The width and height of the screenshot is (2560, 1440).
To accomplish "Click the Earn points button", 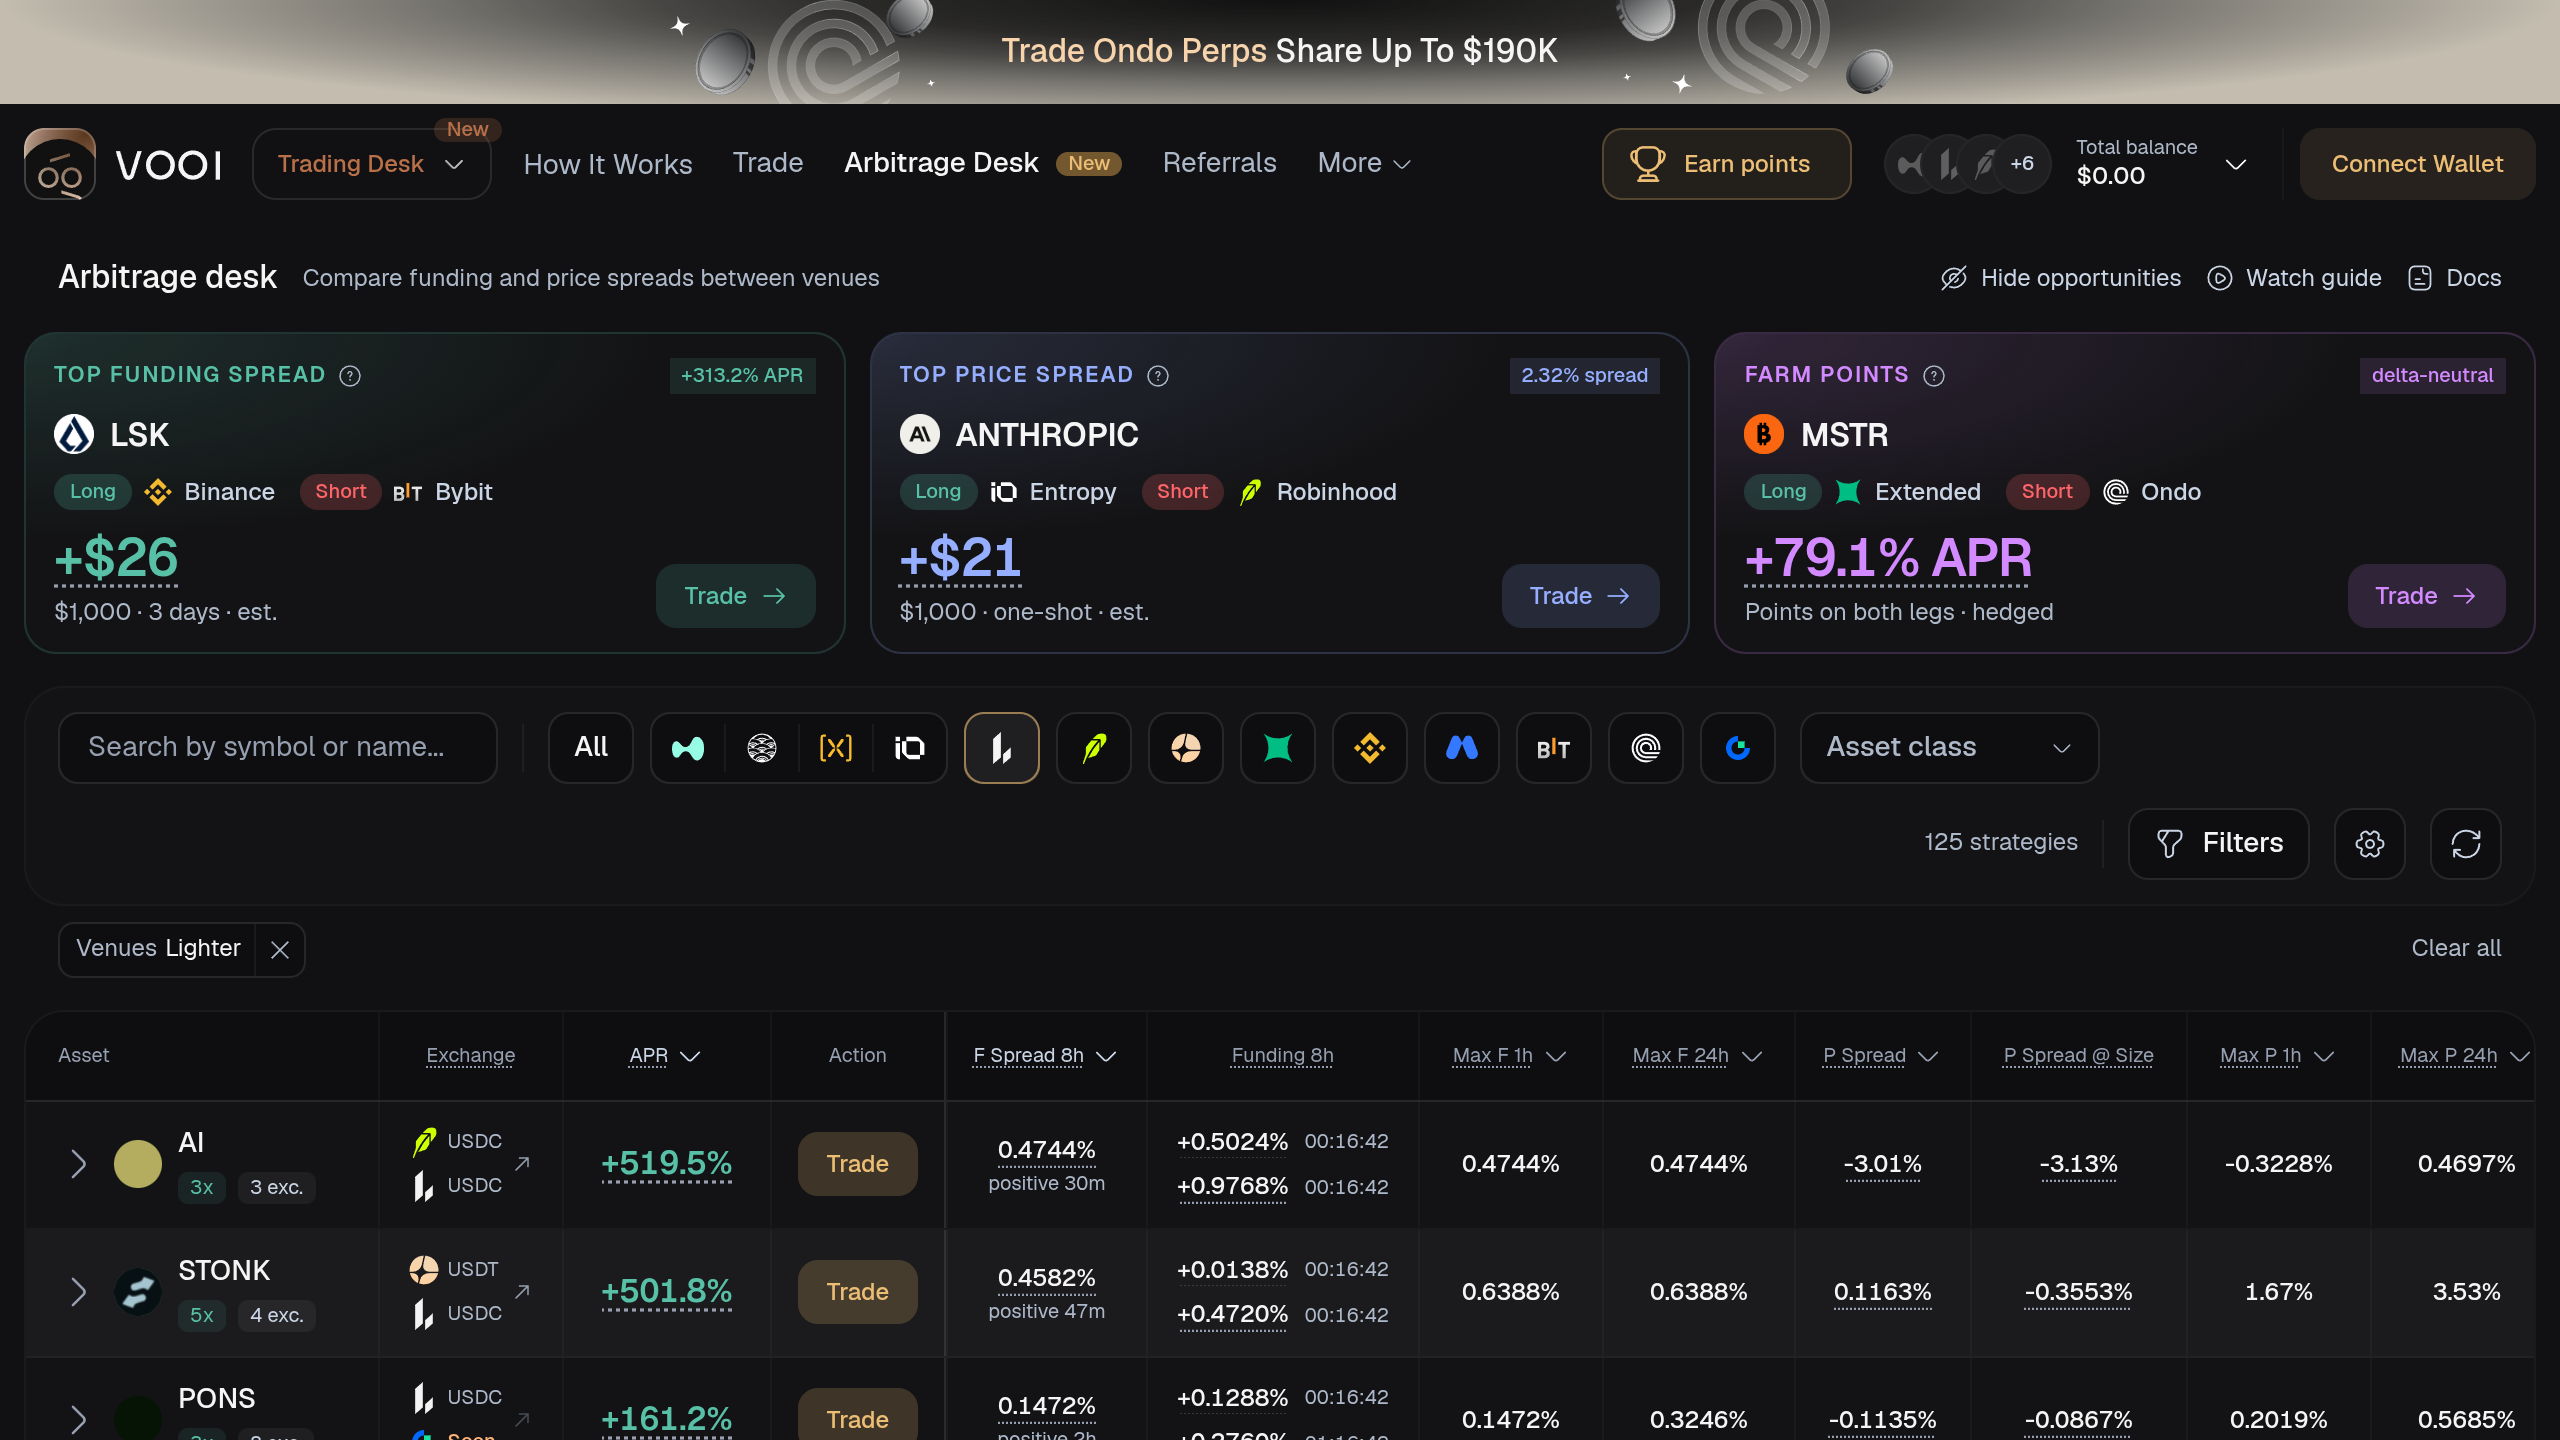I will coord(1727,164).
